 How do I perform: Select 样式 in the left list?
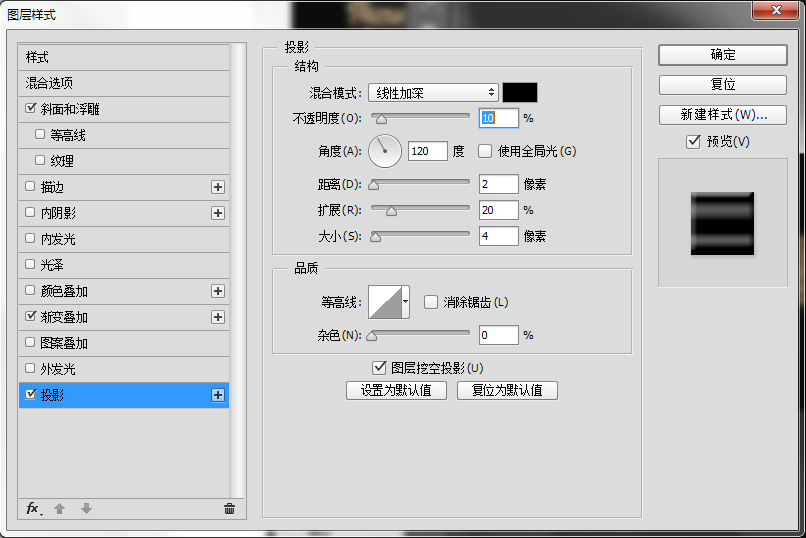(x=124, y=57)
